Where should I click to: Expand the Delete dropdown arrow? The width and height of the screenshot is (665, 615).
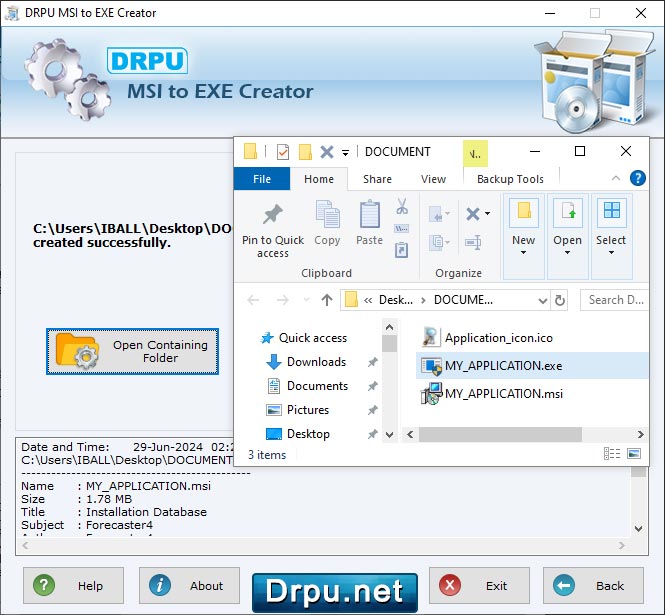[x=487, y=213]
